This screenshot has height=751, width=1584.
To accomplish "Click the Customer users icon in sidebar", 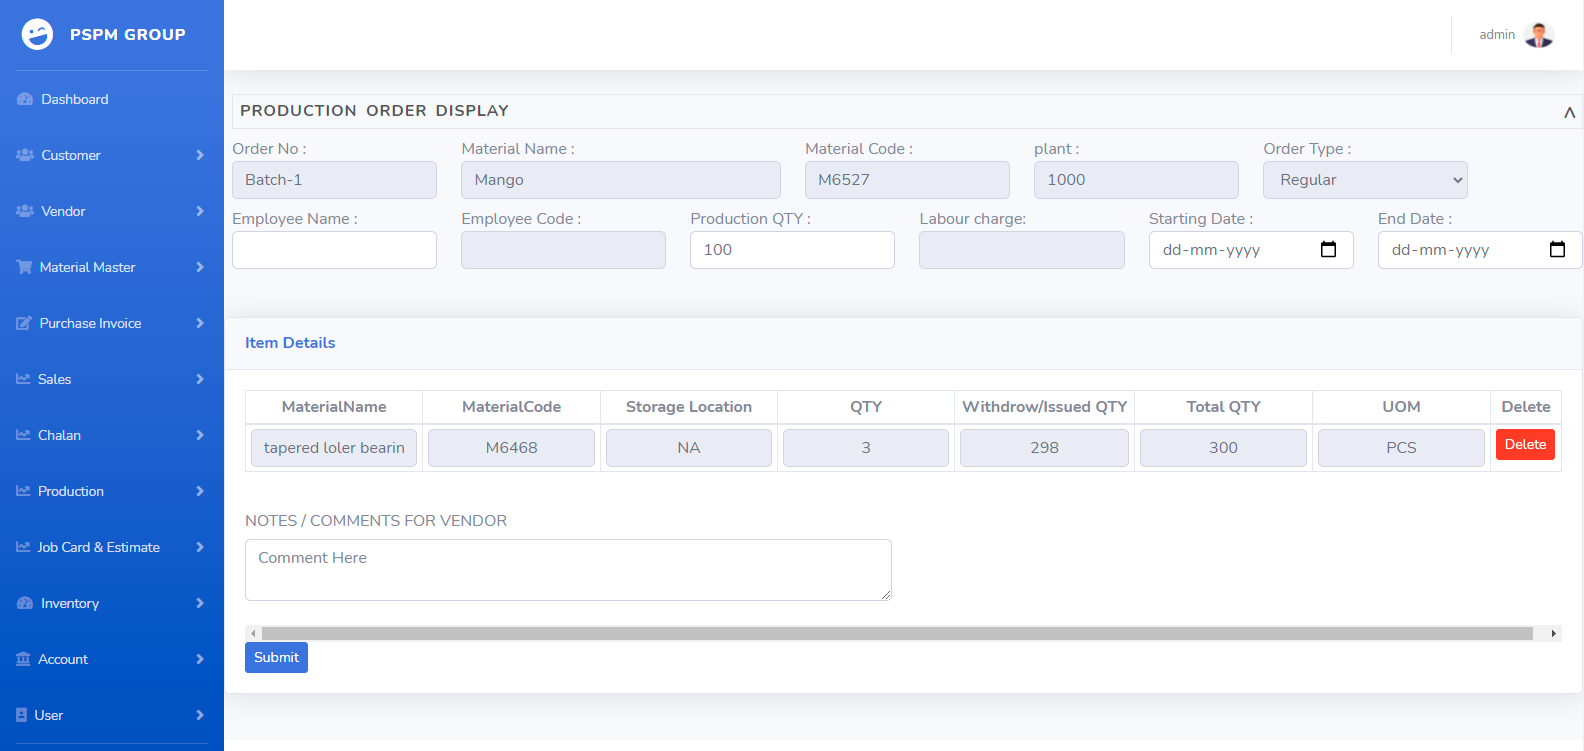I will click(25, 155).
